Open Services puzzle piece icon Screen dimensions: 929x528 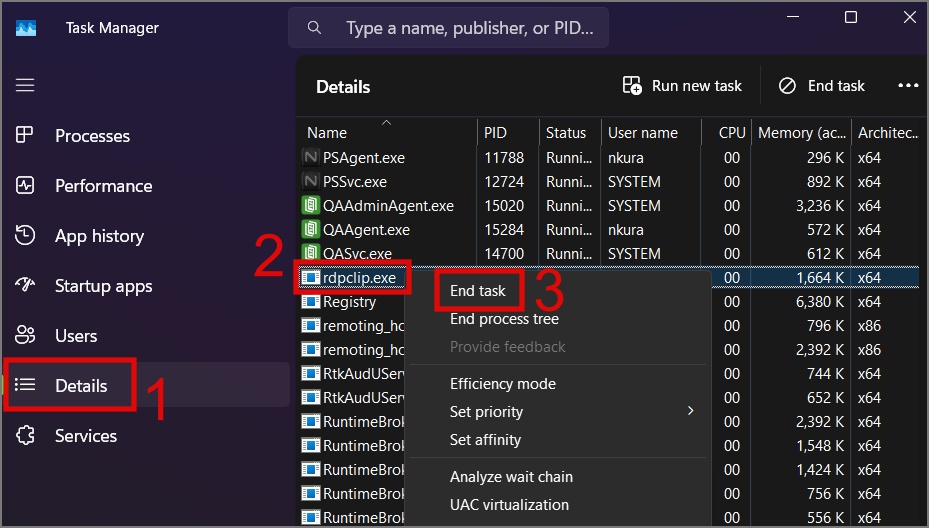[x=25, y=436]
